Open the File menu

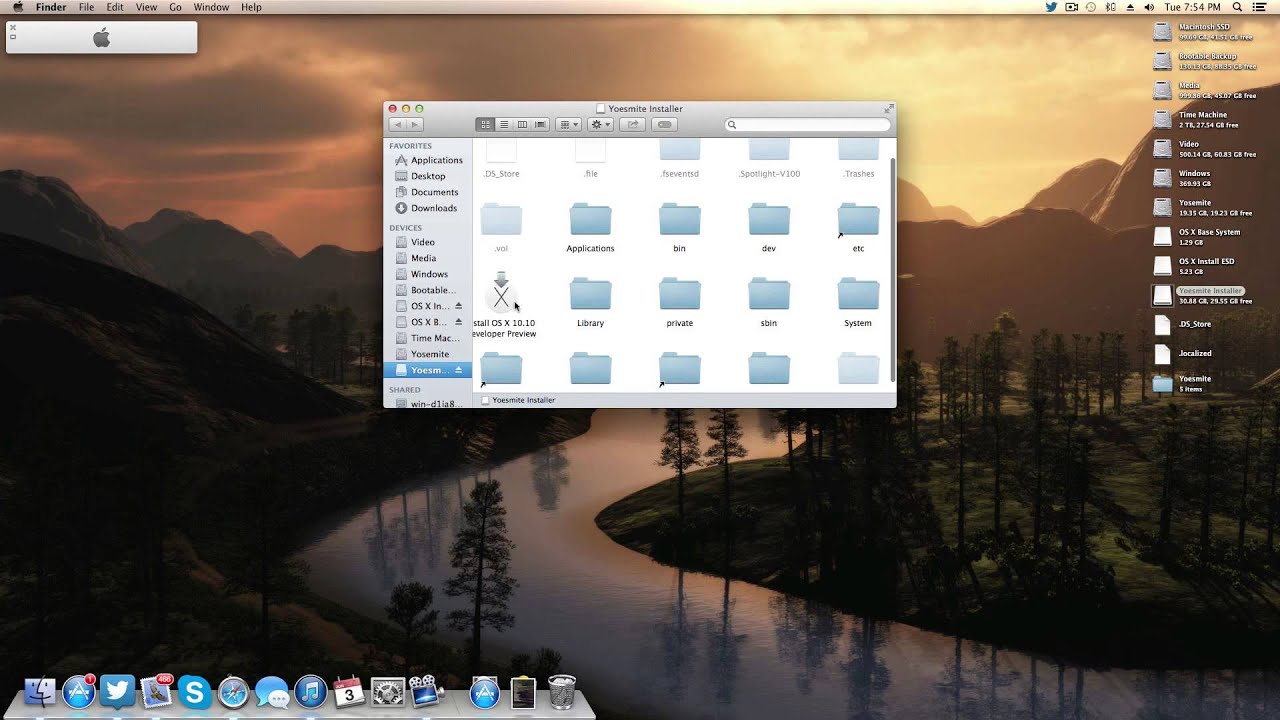click(87, 7)
